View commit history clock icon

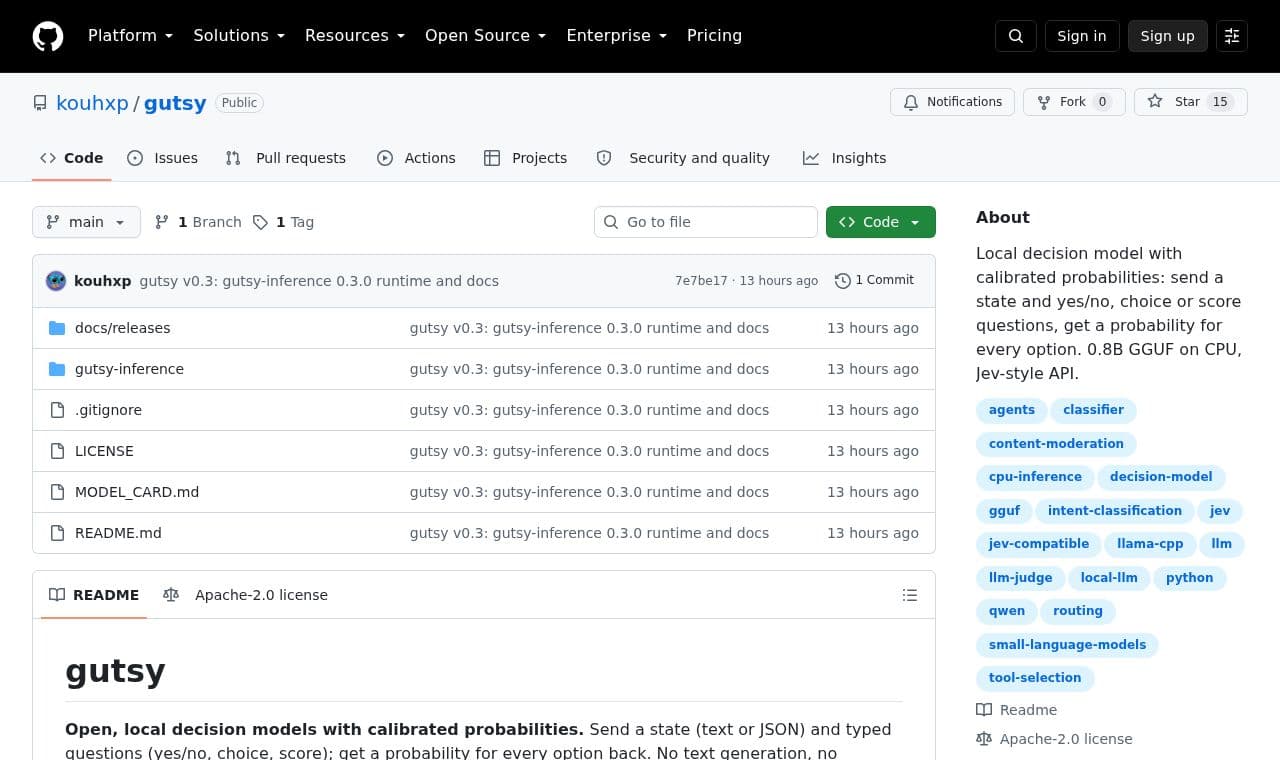point(843,281)
